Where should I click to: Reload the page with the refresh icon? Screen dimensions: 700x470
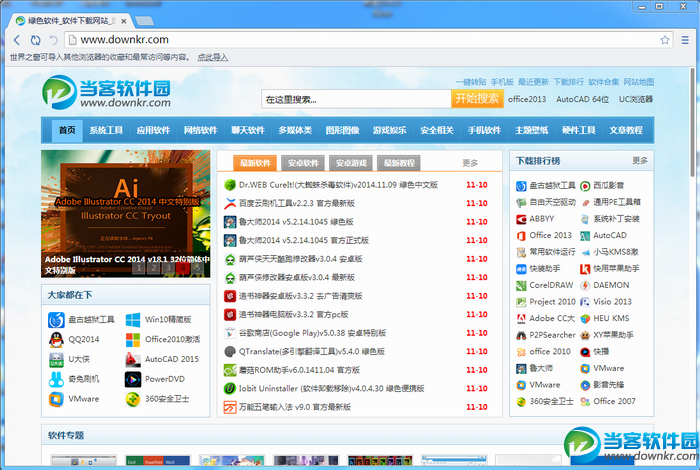coord(35,40)
